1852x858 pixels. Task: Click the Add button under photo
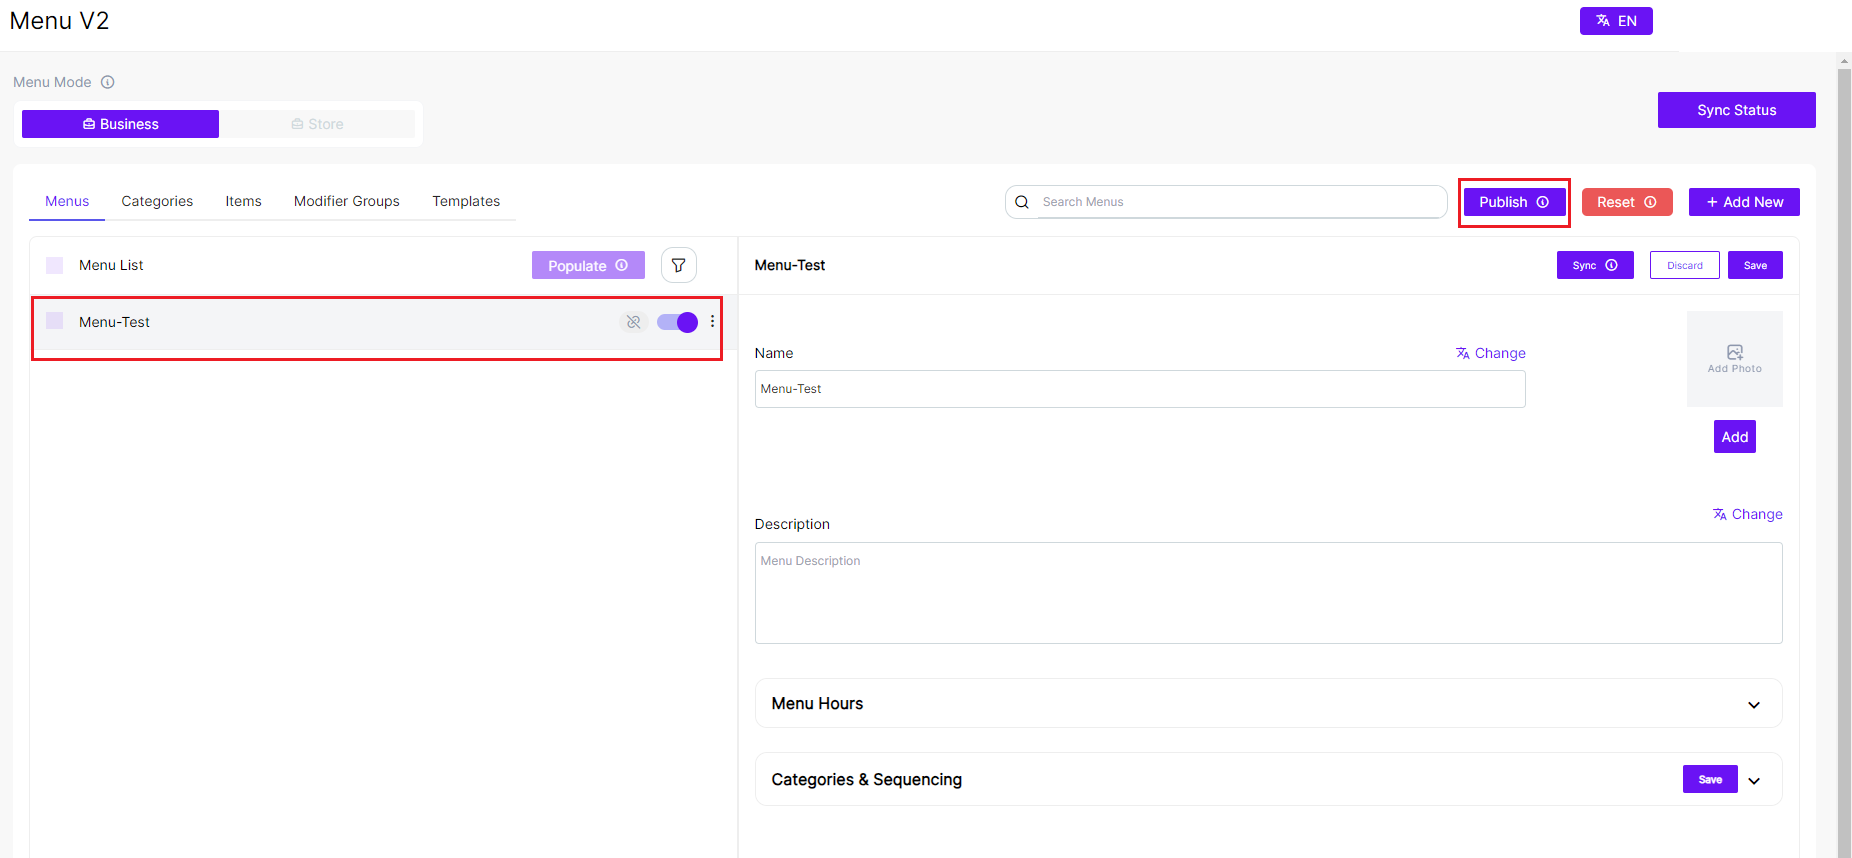click(x=1735, y=437)
